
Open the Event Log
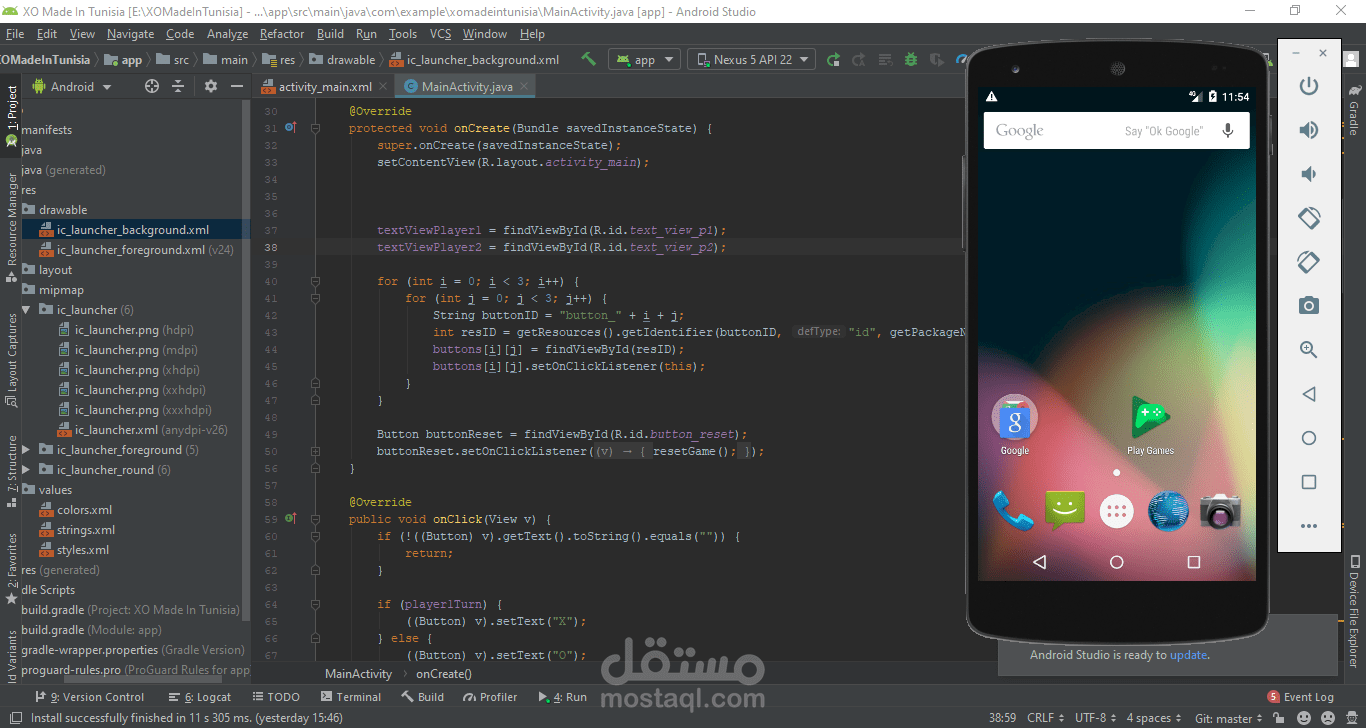1301,697
